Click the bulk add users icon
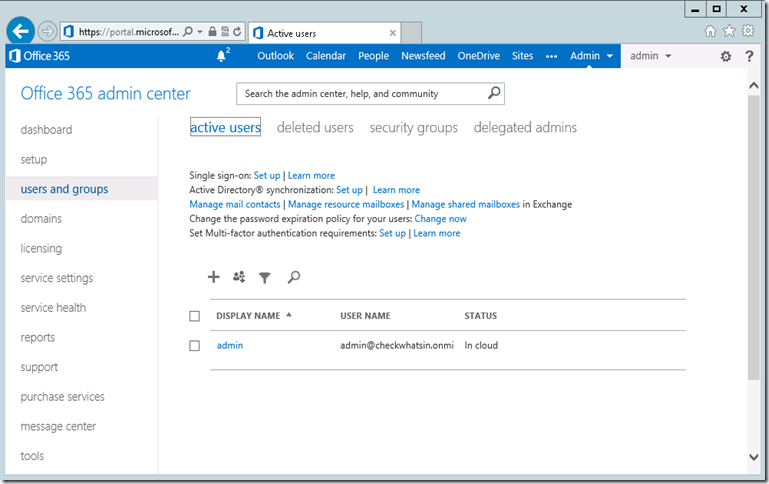This screenshot has width=769, height=484. pos(239,277)
